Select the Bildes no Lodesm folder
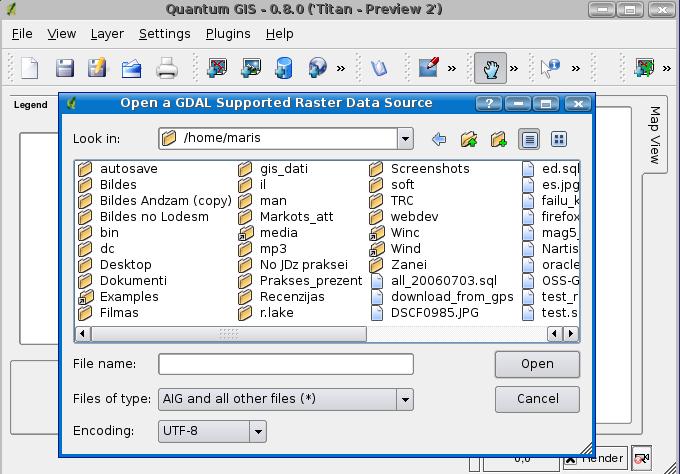 (x=144, y=217)
